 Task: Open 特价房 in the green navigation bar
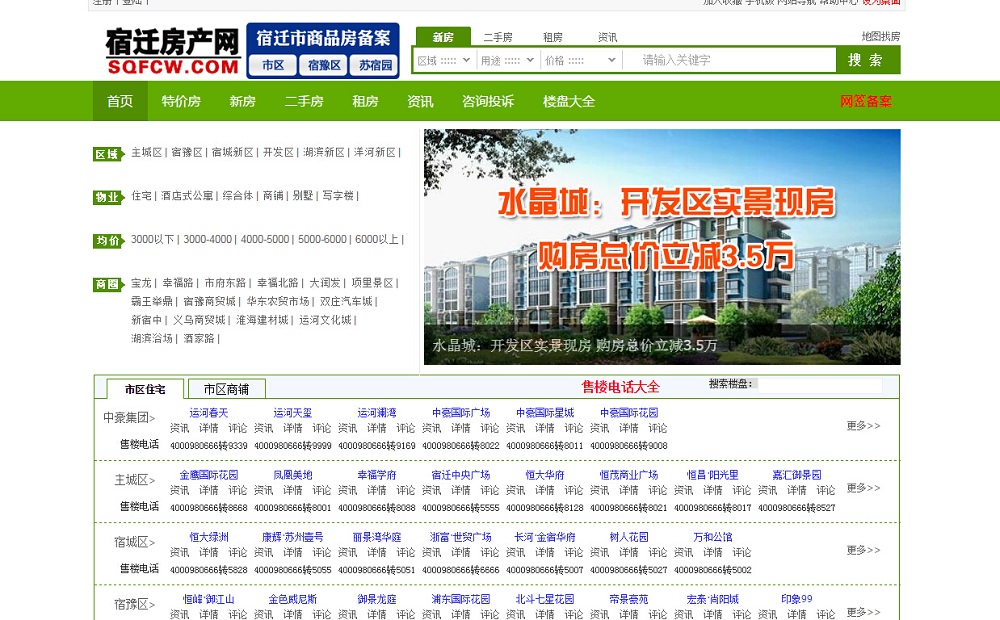(x=181, y=101)
